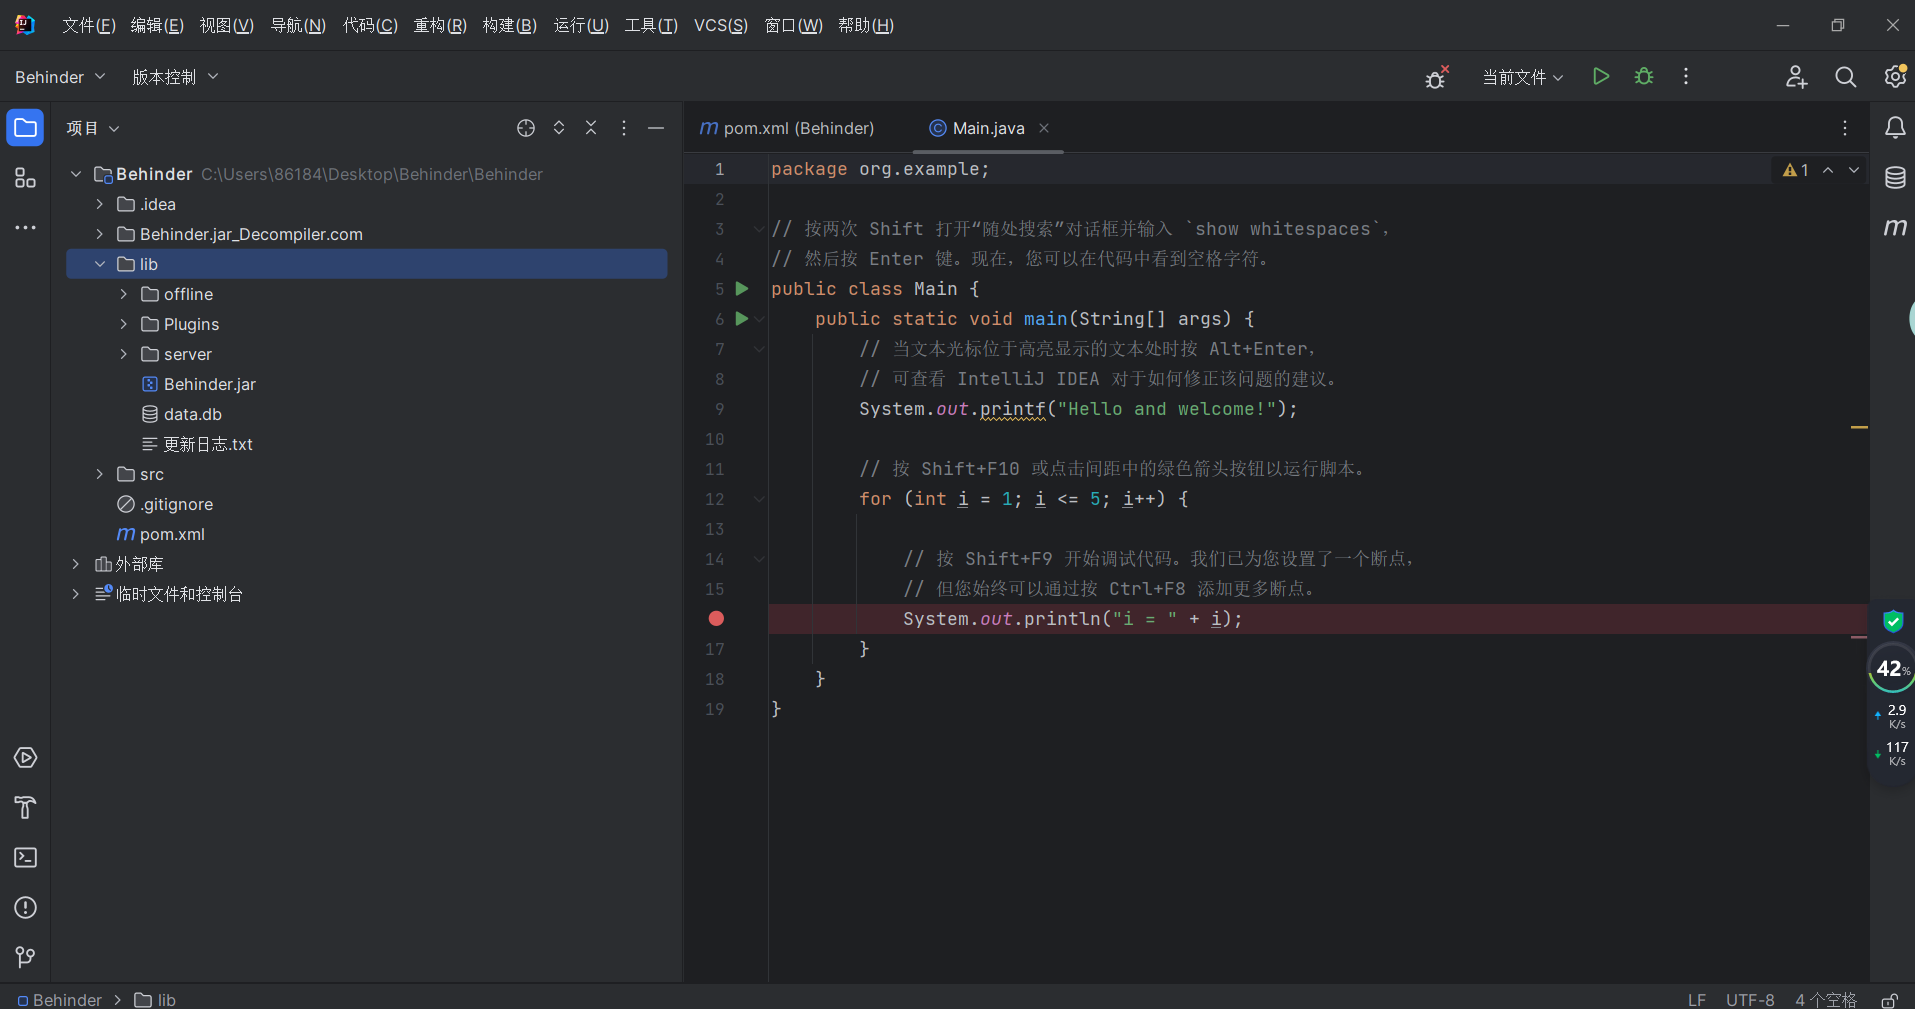Viewport: 1915px width, 1009px height.
Task: Change UTF-8 file encoding in status bar
Action: click(x=1750, y=1000)
